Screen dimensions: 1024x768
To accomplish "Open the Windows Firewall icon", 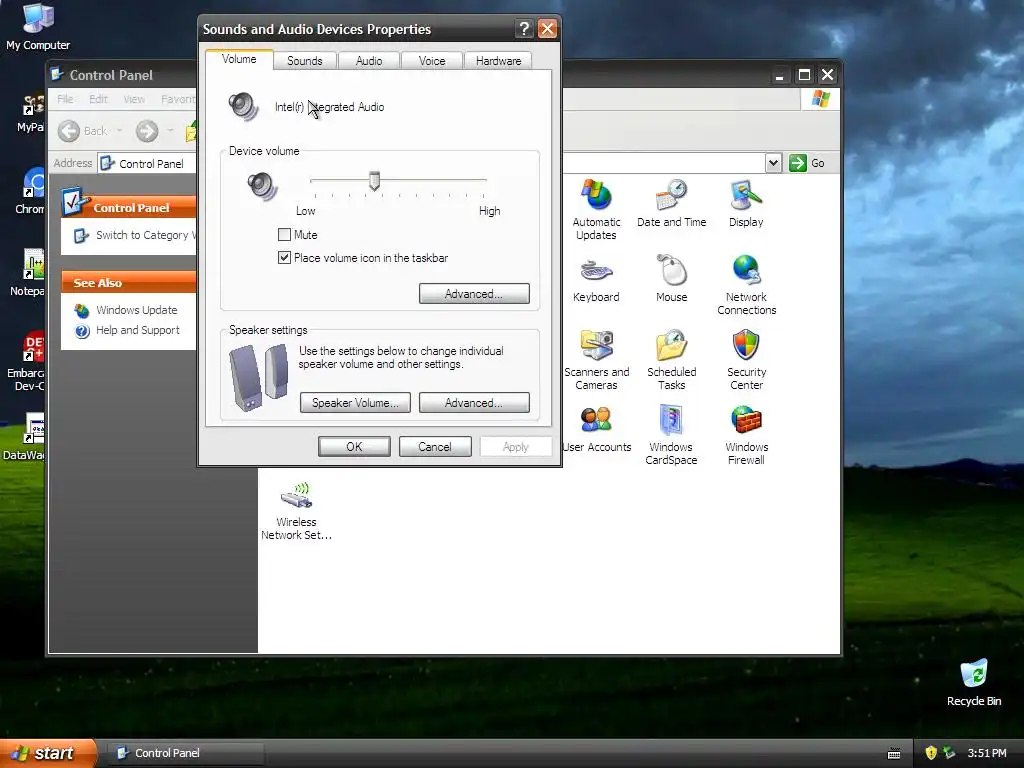I will [x=746, y=435].
